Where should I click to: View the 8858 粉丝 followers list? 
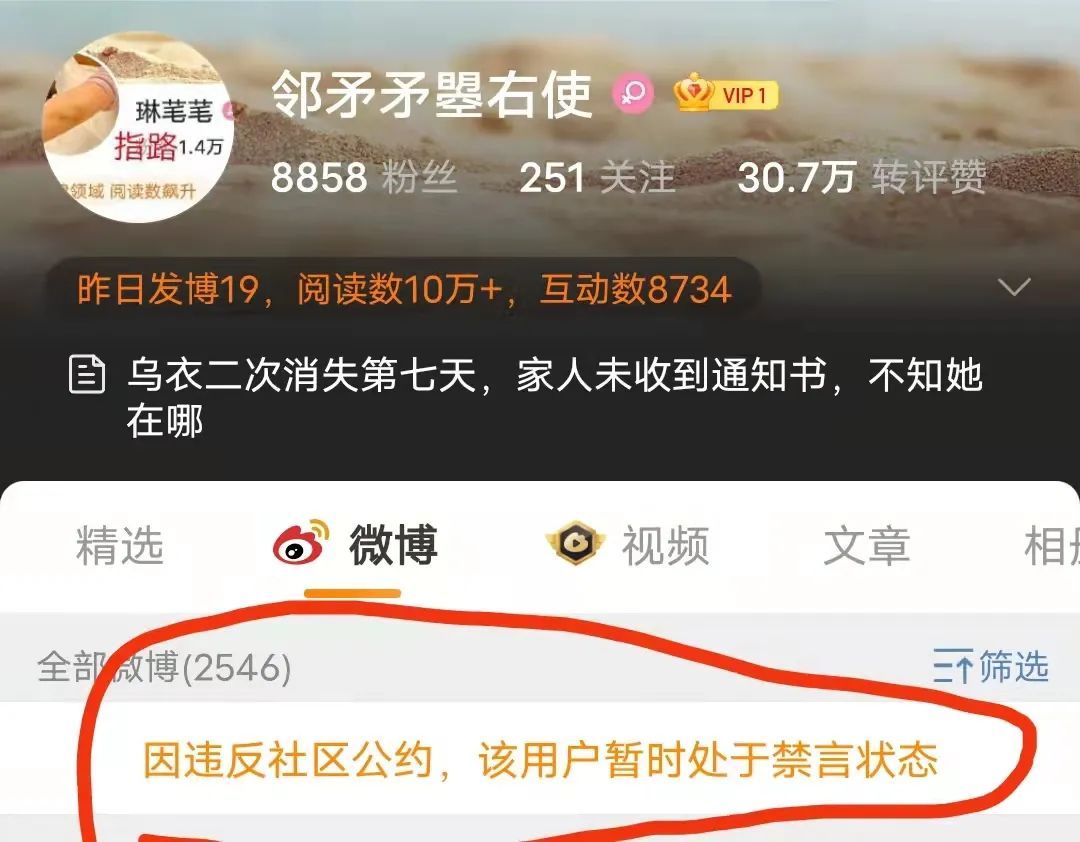point(364,177)
